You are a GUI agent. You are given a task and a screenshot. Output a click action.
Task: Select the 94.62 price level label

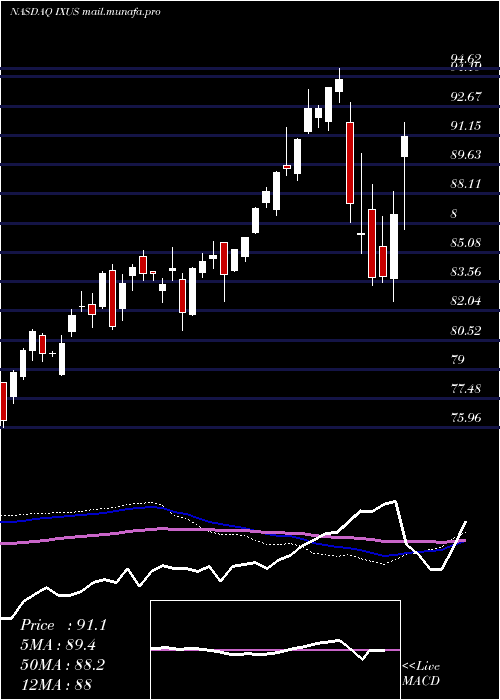[x=466, y=58]
